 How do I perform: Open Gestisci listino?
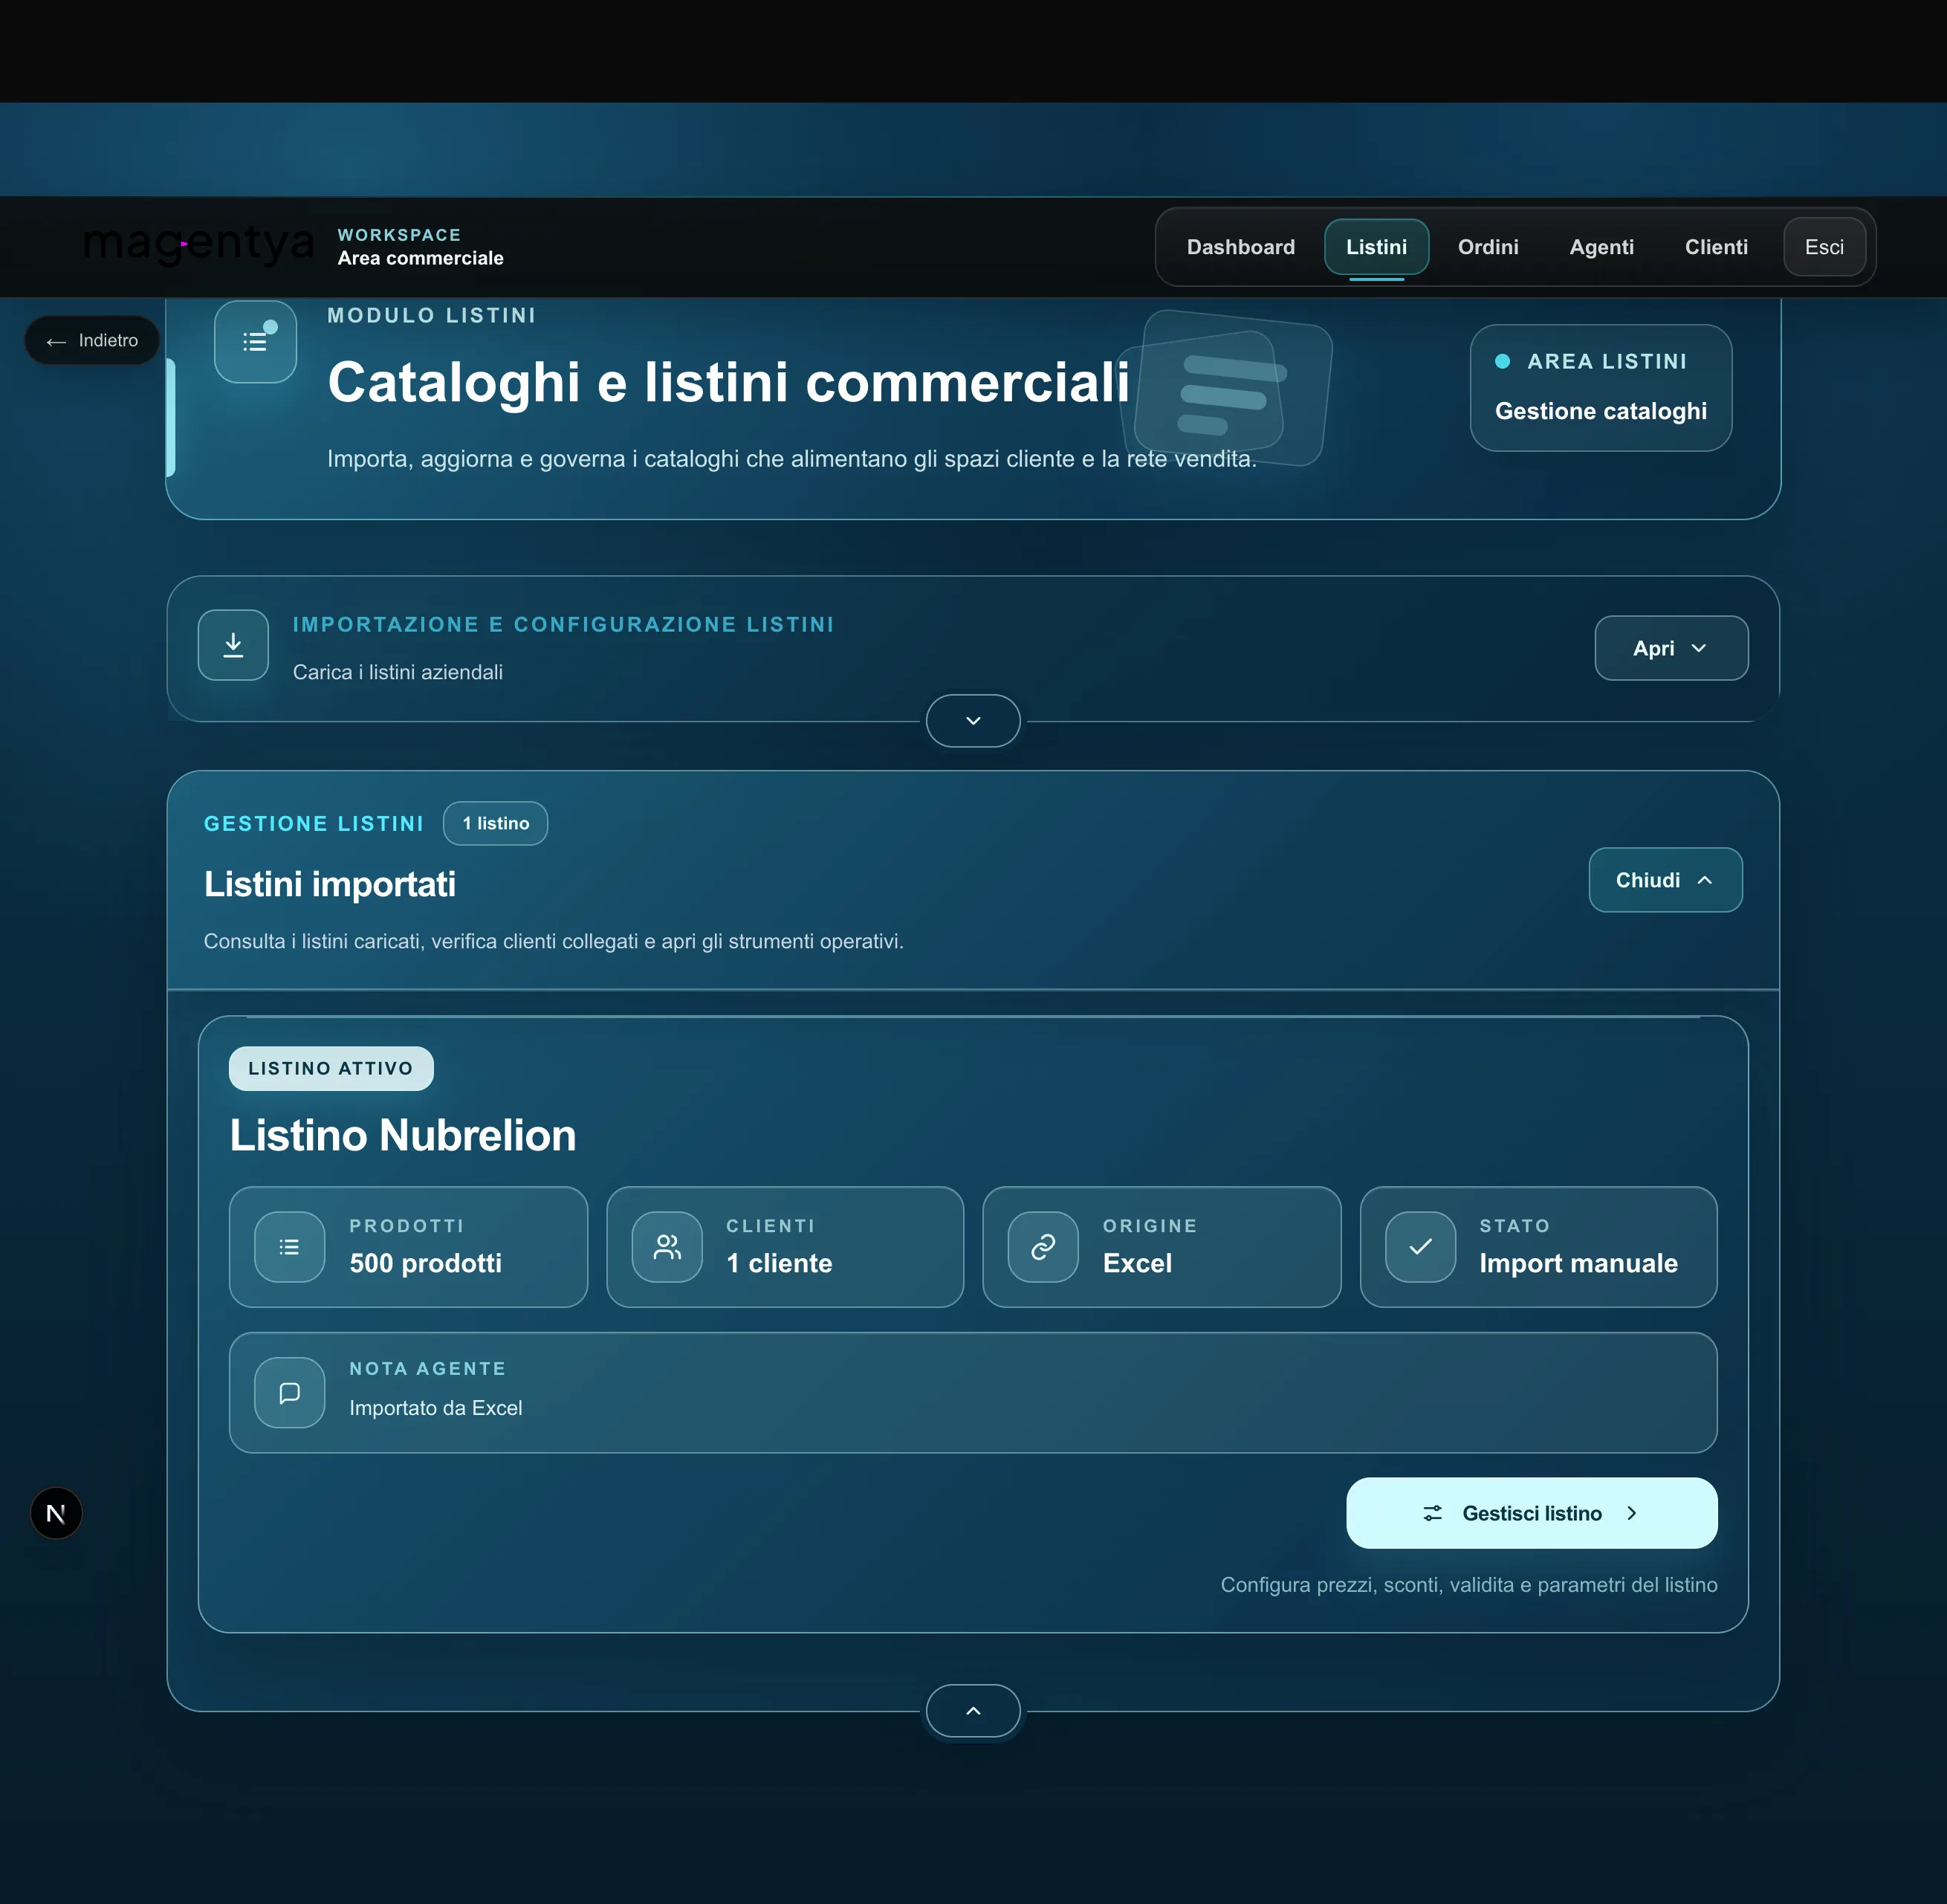[1531, 1513]
